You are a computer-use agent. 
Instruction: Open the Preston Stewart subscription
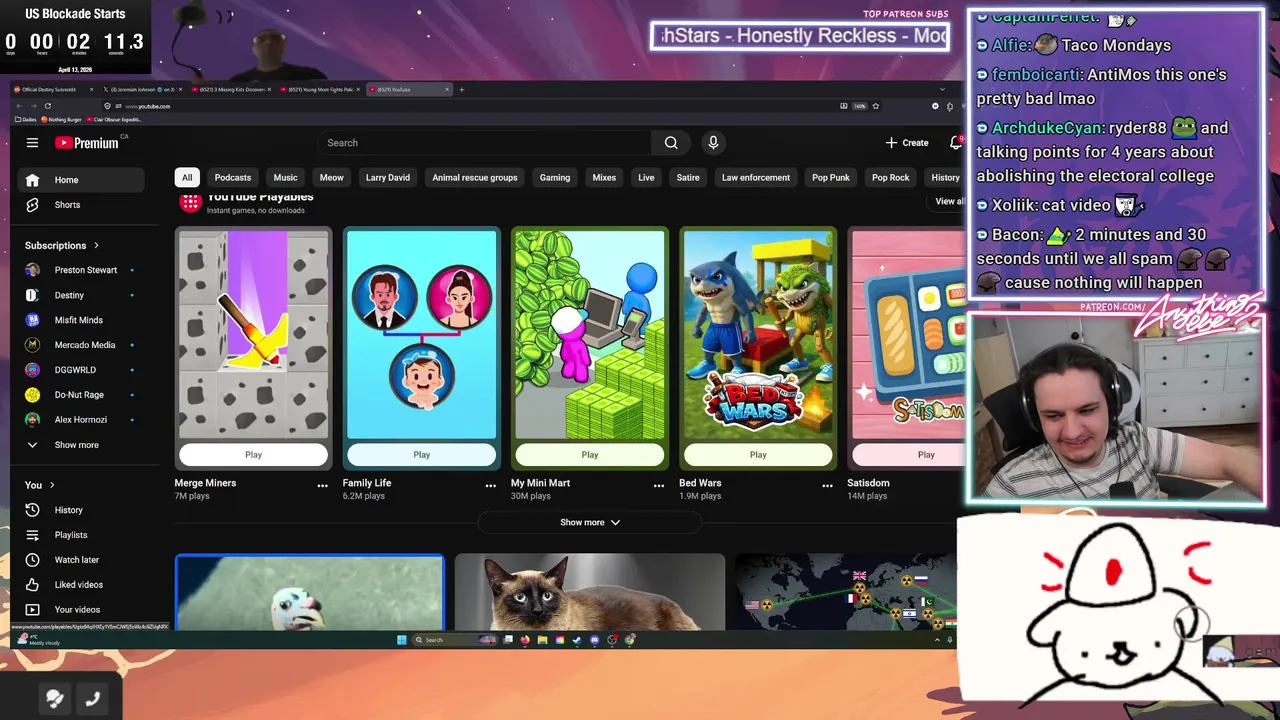[x=80, y=270]
